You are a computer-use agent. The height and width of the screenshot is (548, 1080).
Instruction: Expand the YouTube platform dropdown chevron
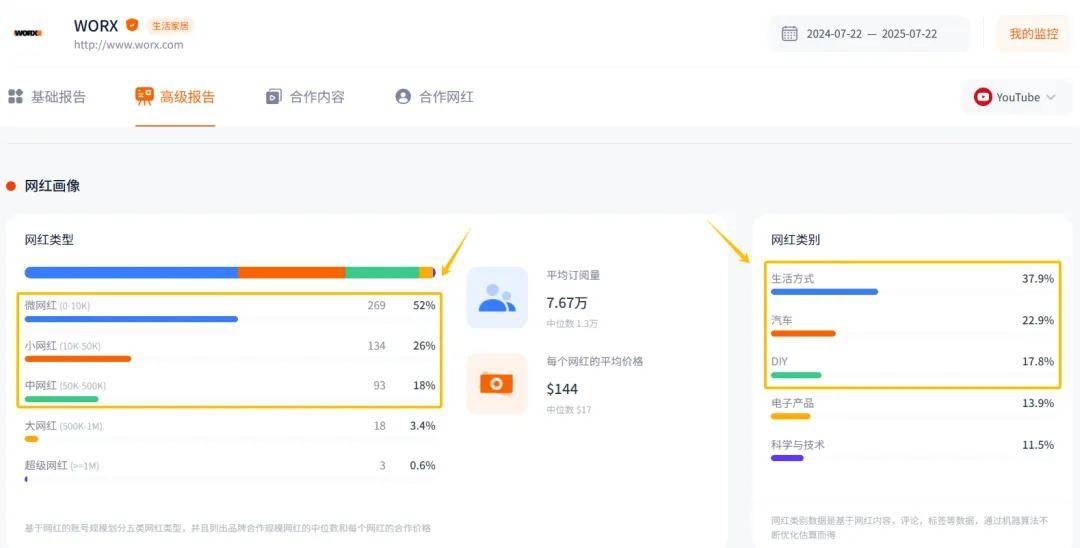[x=1050, y=97]
